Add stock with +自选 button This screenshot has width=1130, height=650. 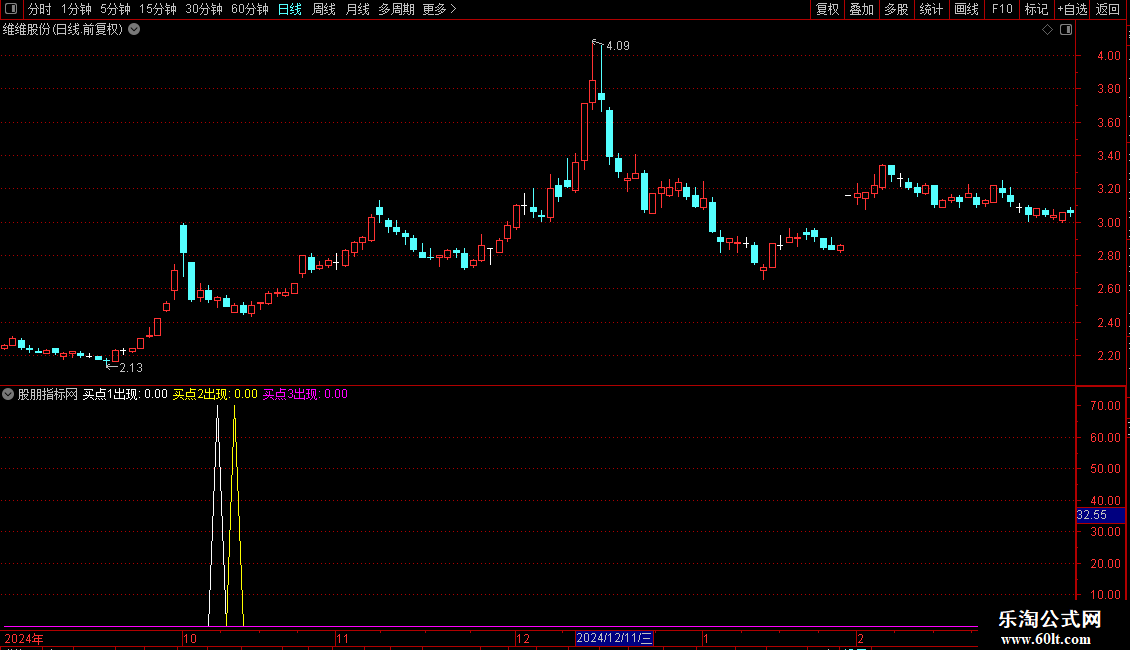click(x=1072, y=9)
